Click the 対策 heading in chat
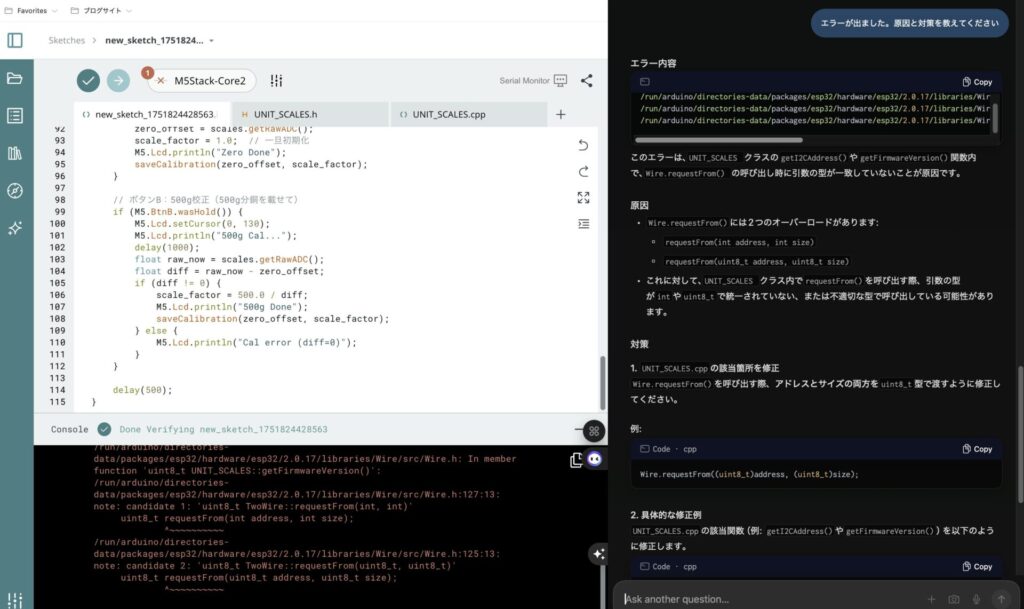1024x609 pixels. click(x=639, y=344)
